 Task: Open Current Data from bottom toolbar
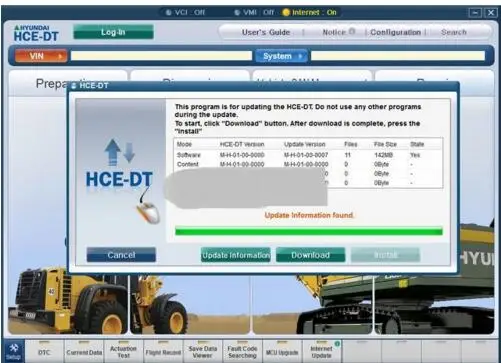coord(84,352)
